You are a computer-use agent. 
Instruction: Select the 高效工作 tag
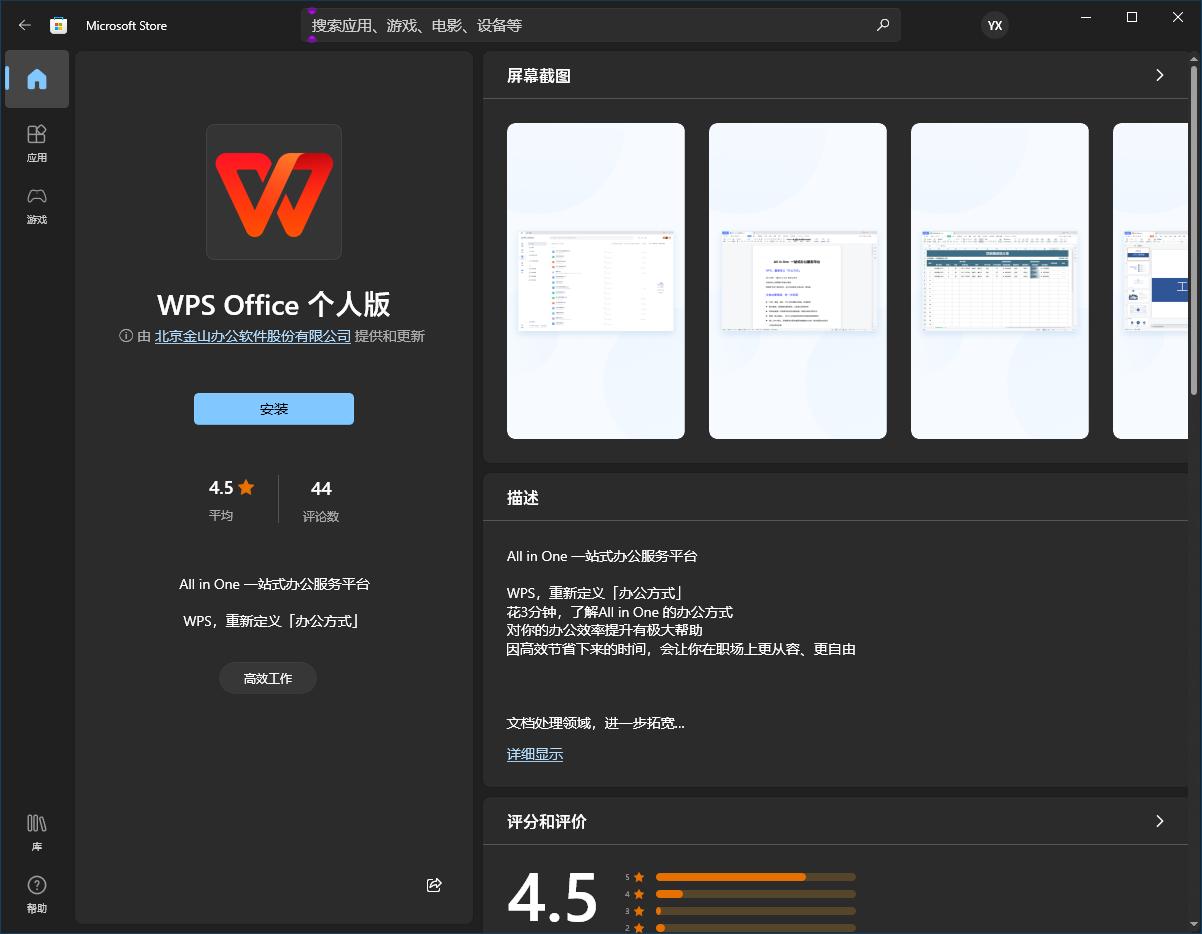coord(267,677)
